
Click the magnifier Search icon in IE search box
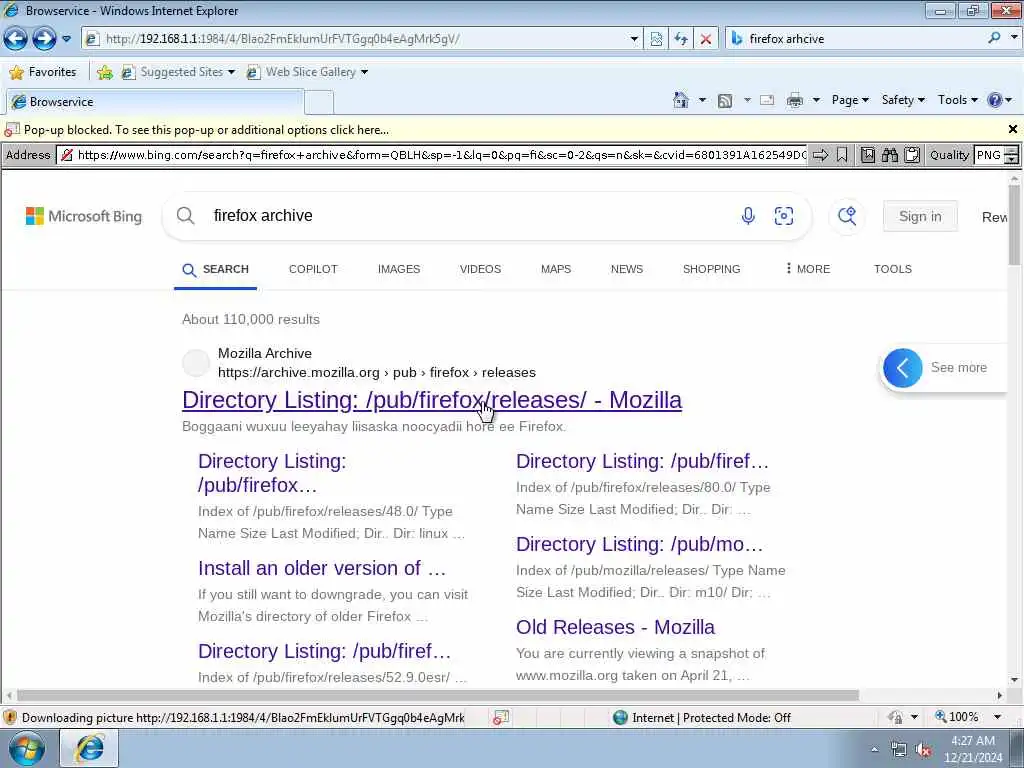click(995, 39)
